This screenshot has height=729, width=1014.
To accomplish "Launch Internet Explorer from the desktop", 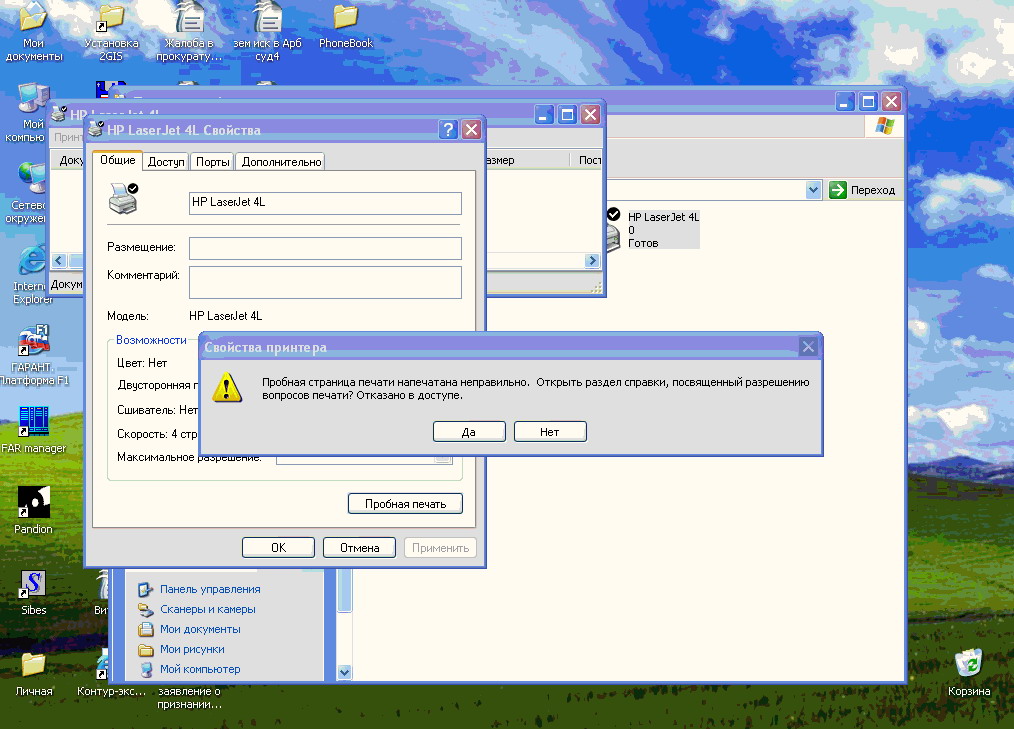I will [x=30, y=275].
